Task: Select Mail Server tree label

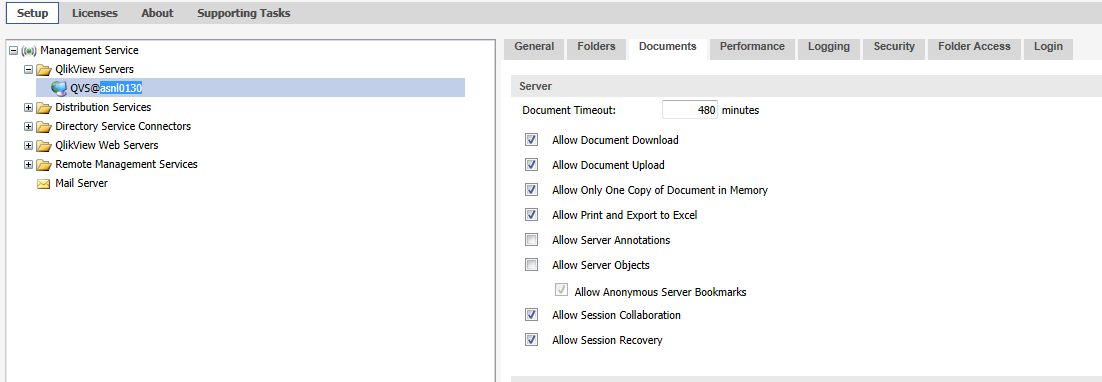Action: (82, 183)
